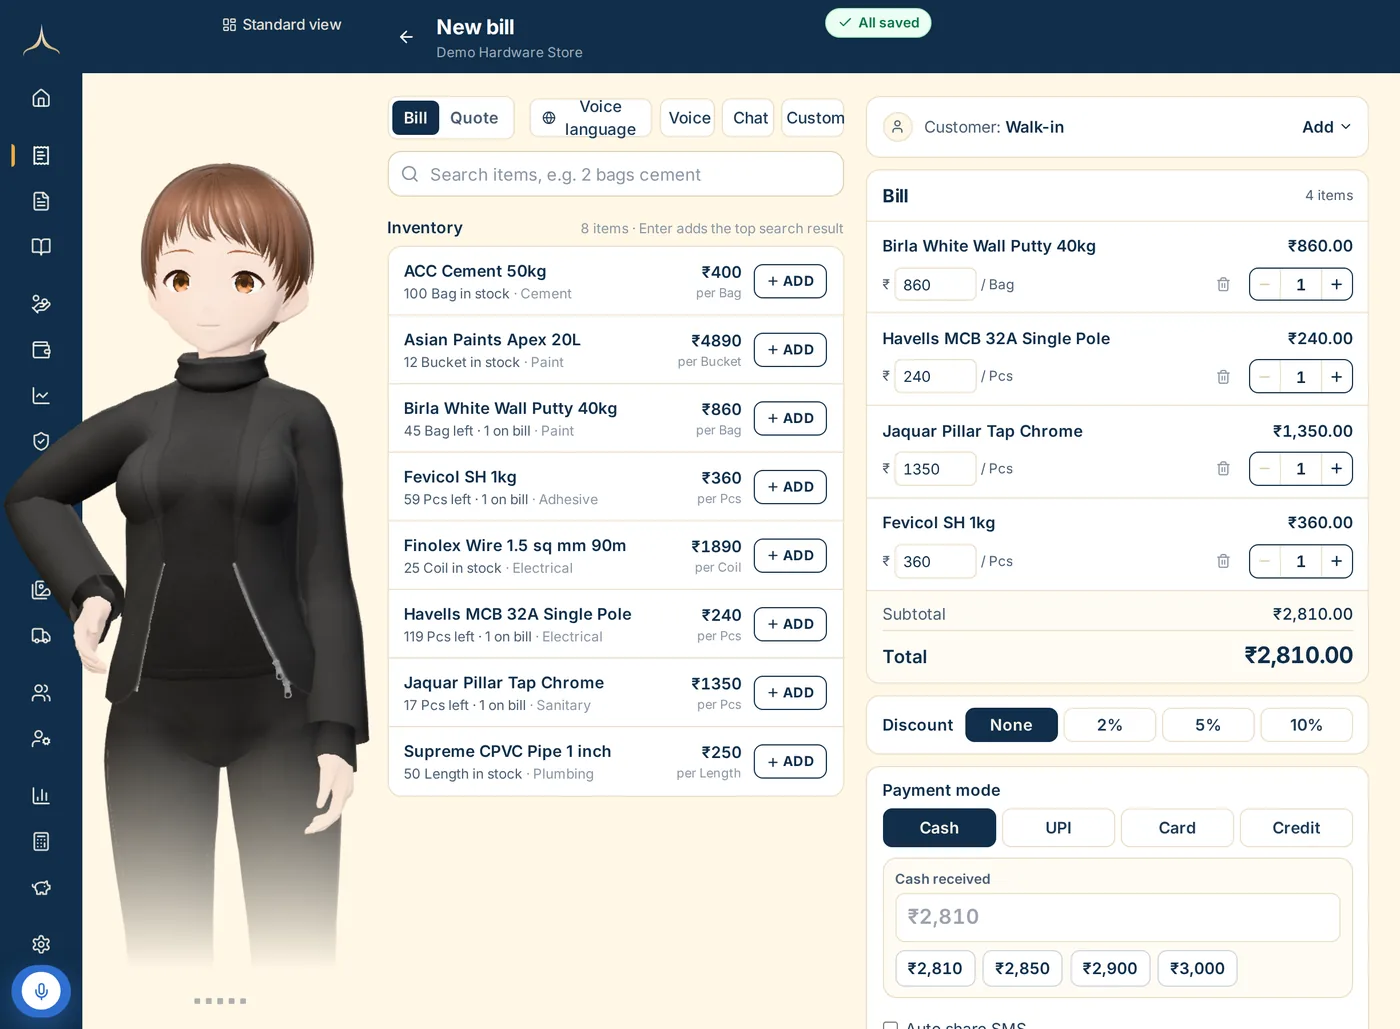Select ₹3,000 quick cash amount
The height and width of the screenshot is (1029, 1400).
pos(1197,968)
